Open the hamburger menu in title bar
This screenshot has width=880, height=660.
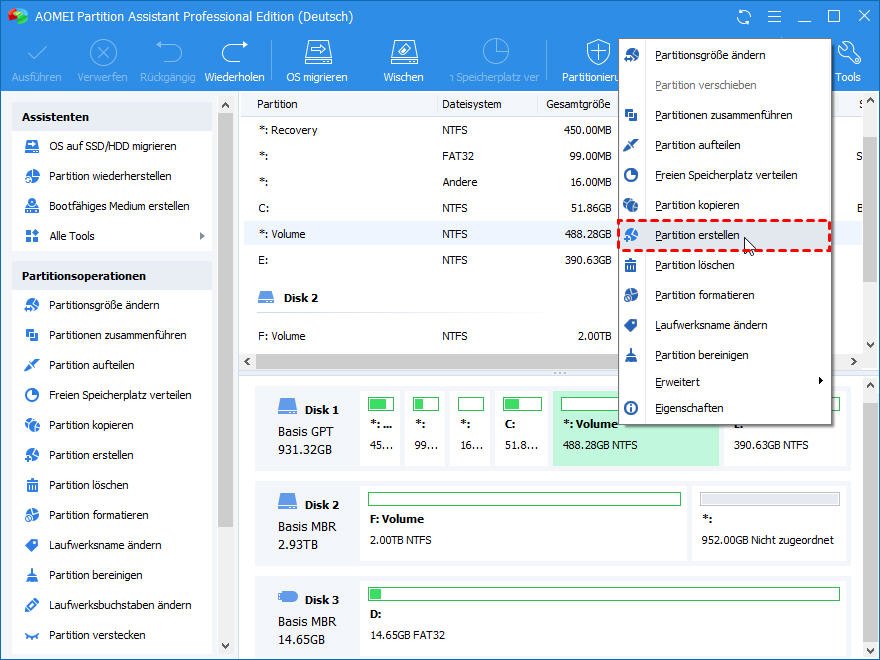point(773,17)
